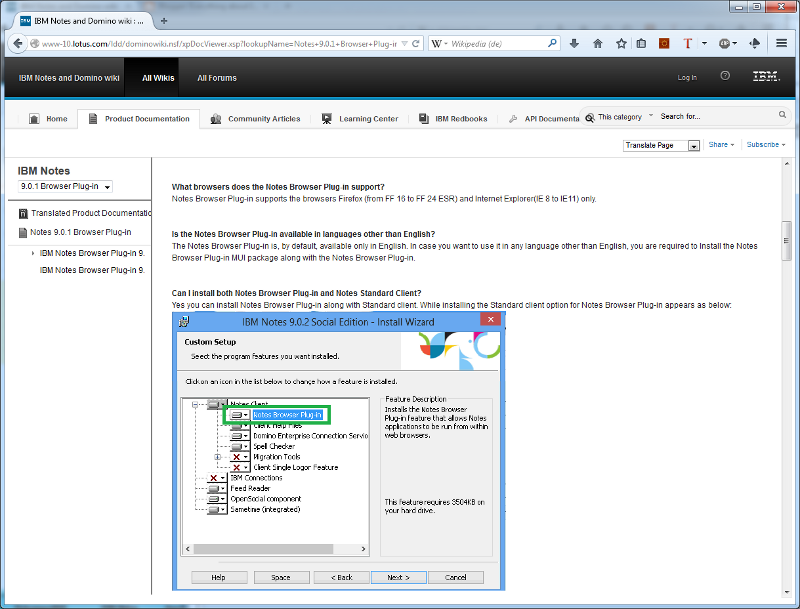
Task: Open the 9.0.1 Browser Plug-in version dropdown
Action: coord(65,186)
